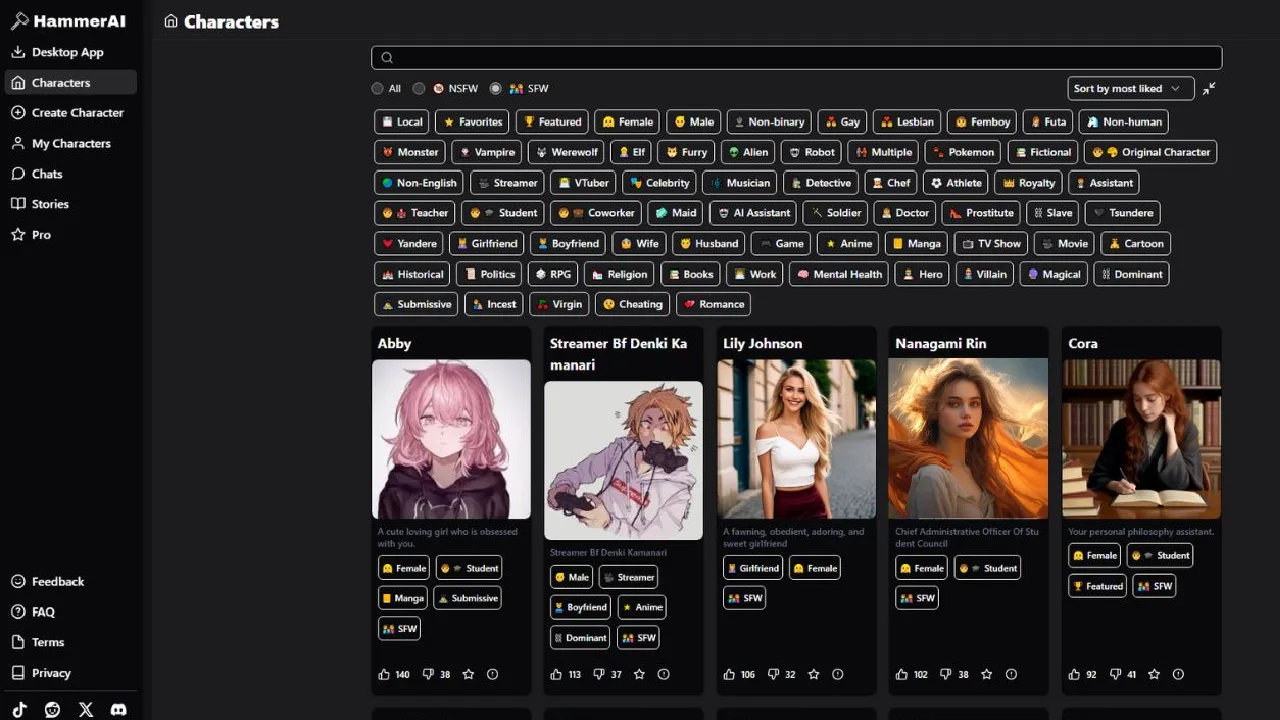This screenshot has width=1280, height=720.
Task: Open TikTok icon in sidebar footer
Action: click(x=20, y=709)
